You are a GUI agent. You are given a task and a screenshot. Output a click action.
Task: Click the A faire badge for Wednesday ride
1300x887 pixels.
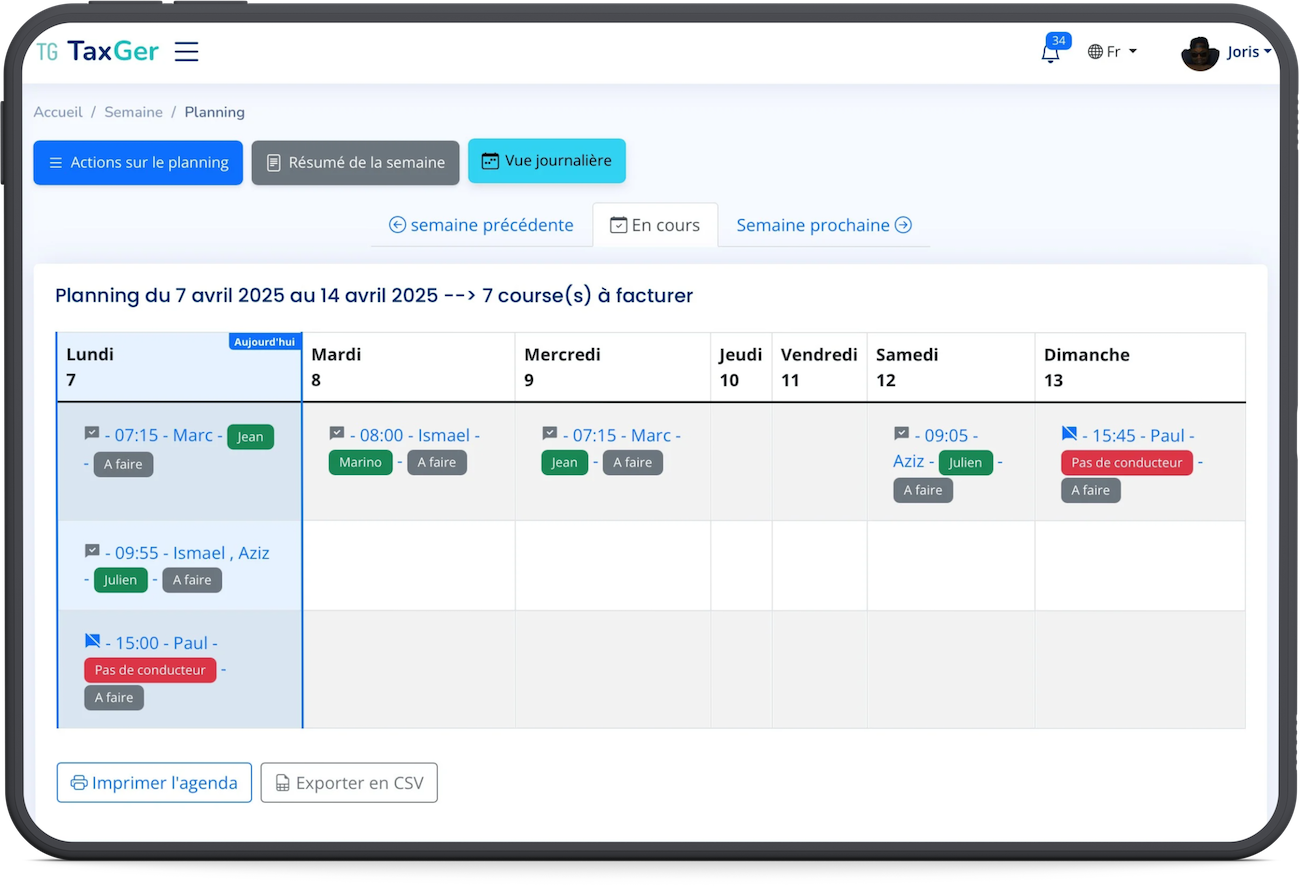click(x=633, y=462)
